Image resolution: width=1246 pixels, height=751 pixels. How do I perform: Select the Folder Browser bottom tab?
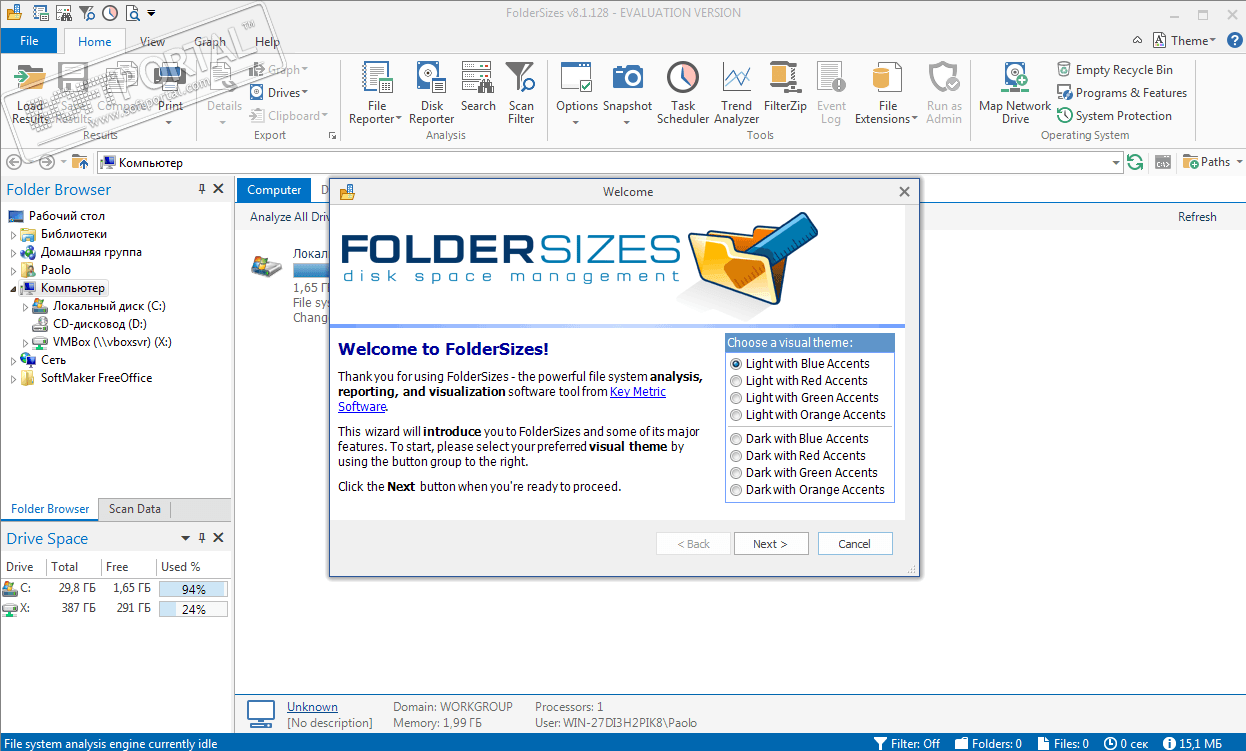coord(50,509)
